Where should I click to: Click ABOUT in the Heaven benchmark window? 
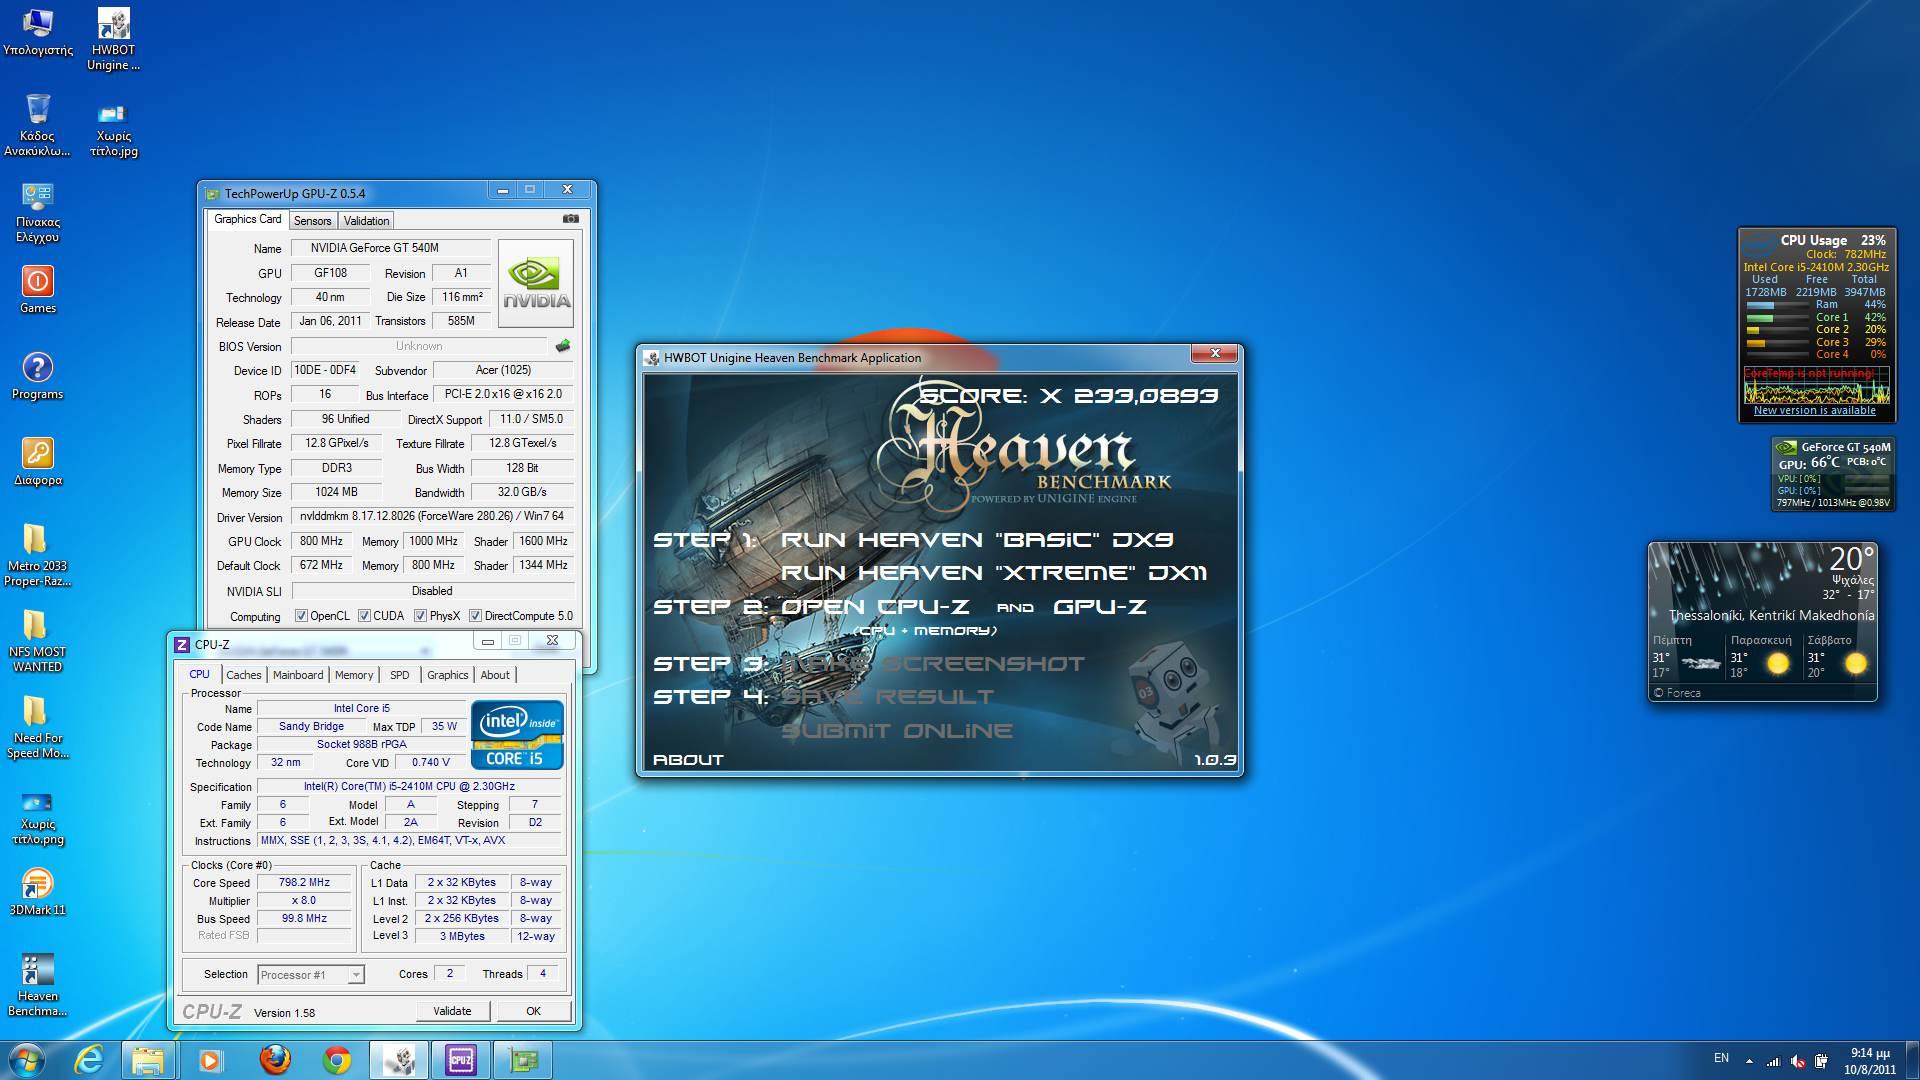click(688, 760)
